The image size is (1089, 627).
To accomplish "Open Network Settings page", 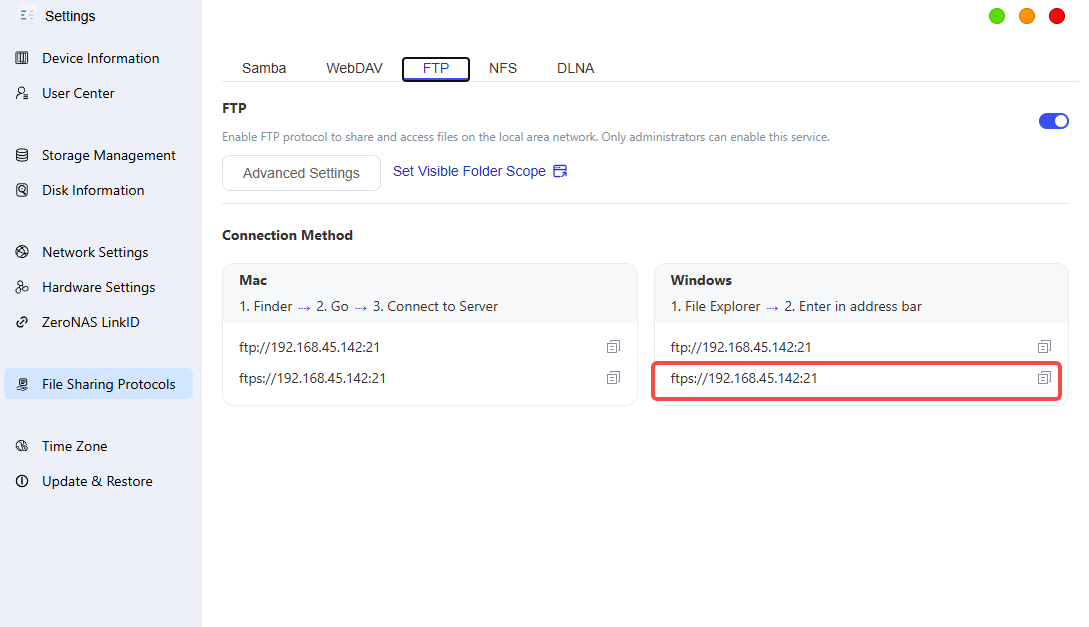I will click(x=99, y=252).
